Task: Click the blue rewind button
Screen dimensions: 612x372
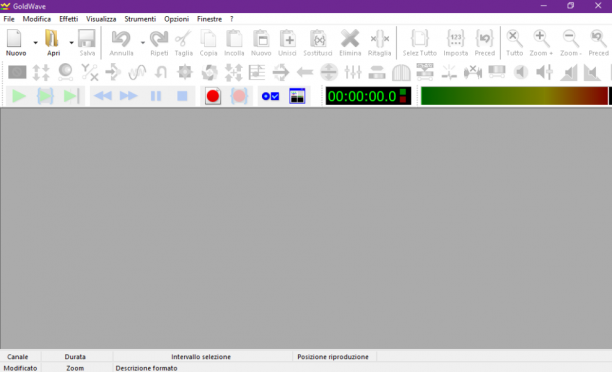Action: click(103, 96)
